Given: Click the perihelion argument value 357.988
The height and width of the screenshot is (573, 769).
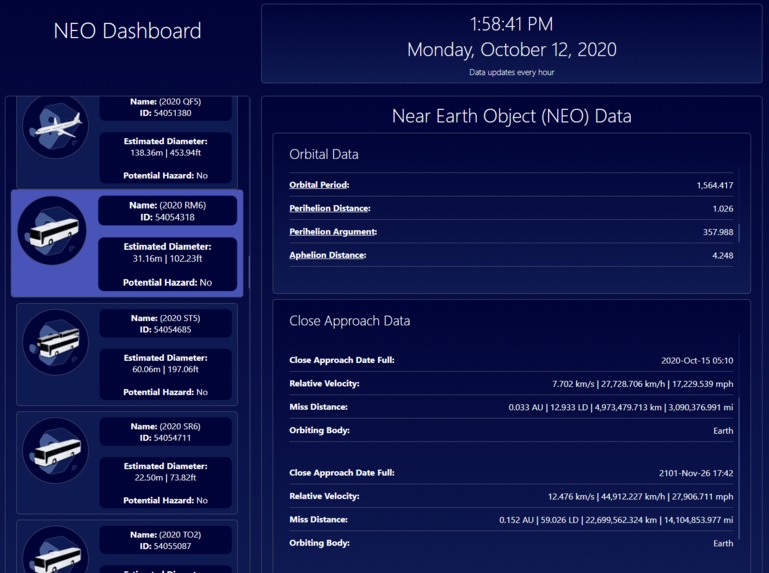Looking at the screenshot, I should 718,232.
